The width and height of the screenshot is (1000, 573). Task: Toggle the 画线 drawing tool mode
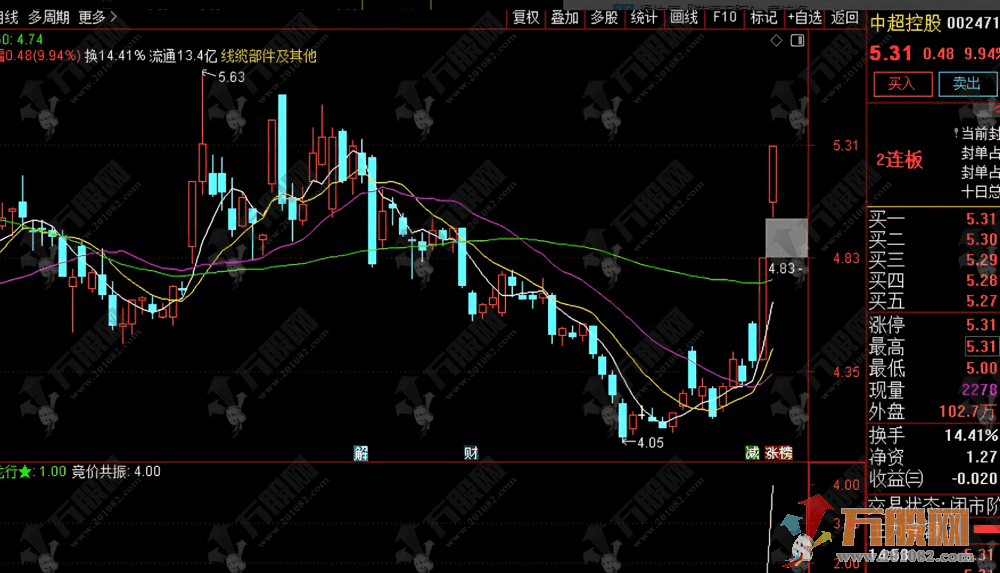pyautogui.click(x=684, y=17)
